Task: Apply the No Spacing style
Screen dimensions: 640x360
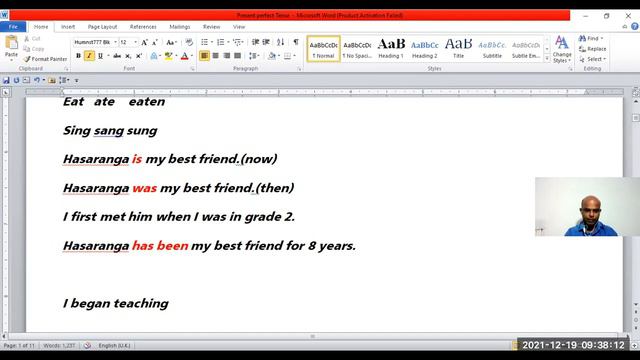Action: click(357, 49)
